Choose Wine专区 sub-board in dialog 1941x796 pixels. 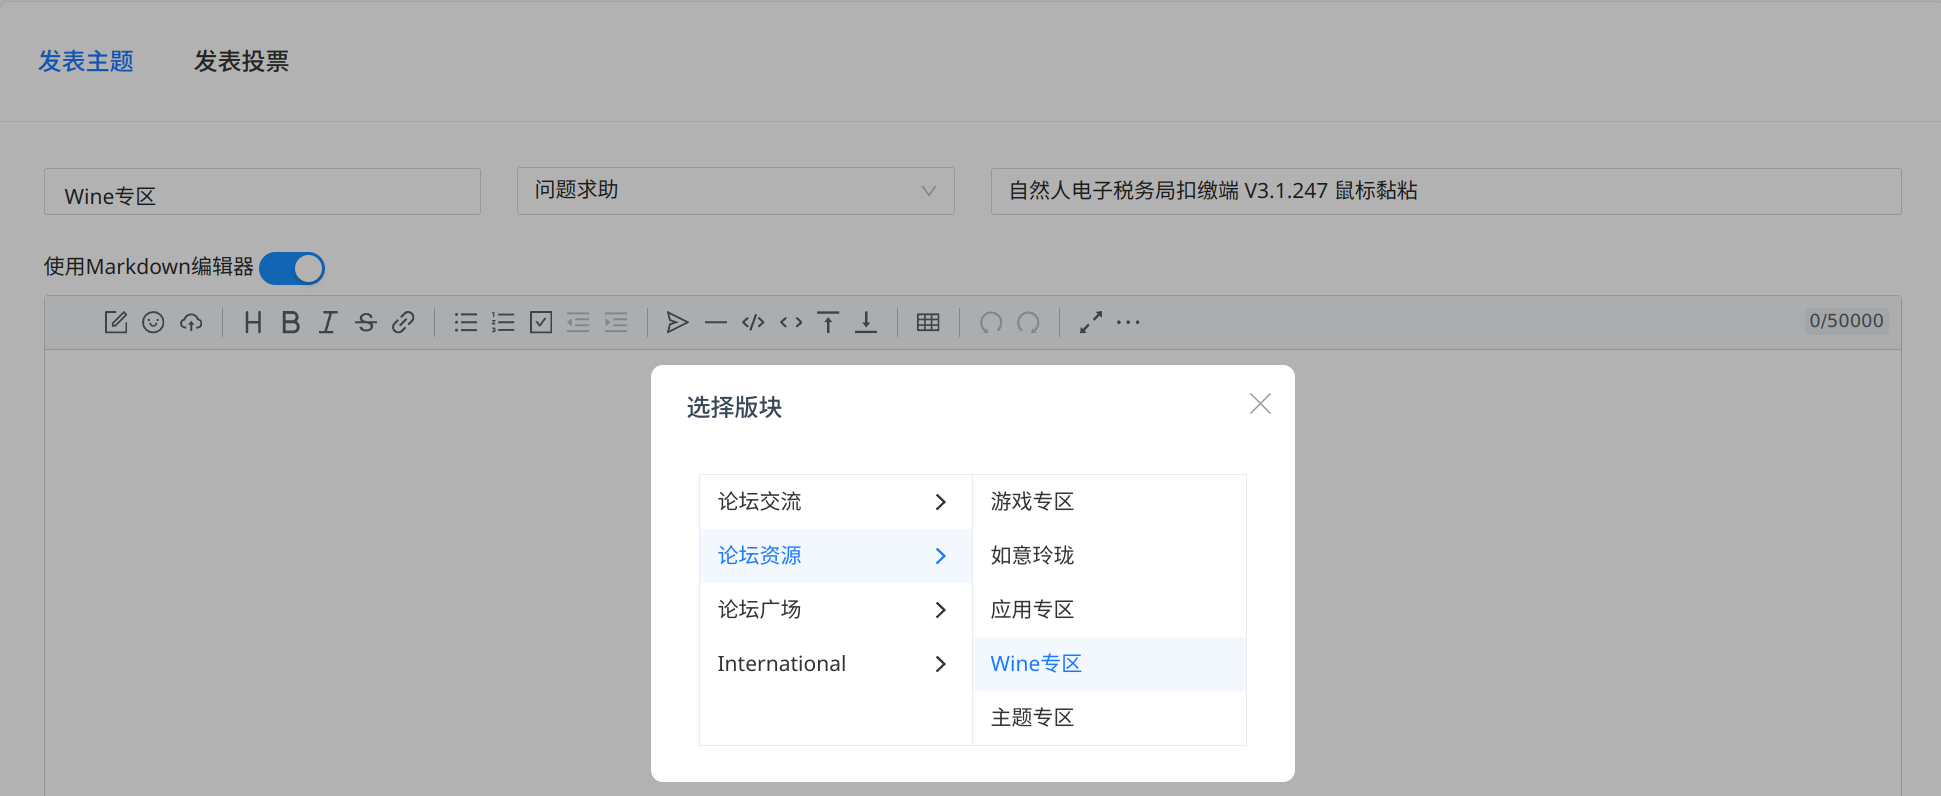coord(1109,664)
